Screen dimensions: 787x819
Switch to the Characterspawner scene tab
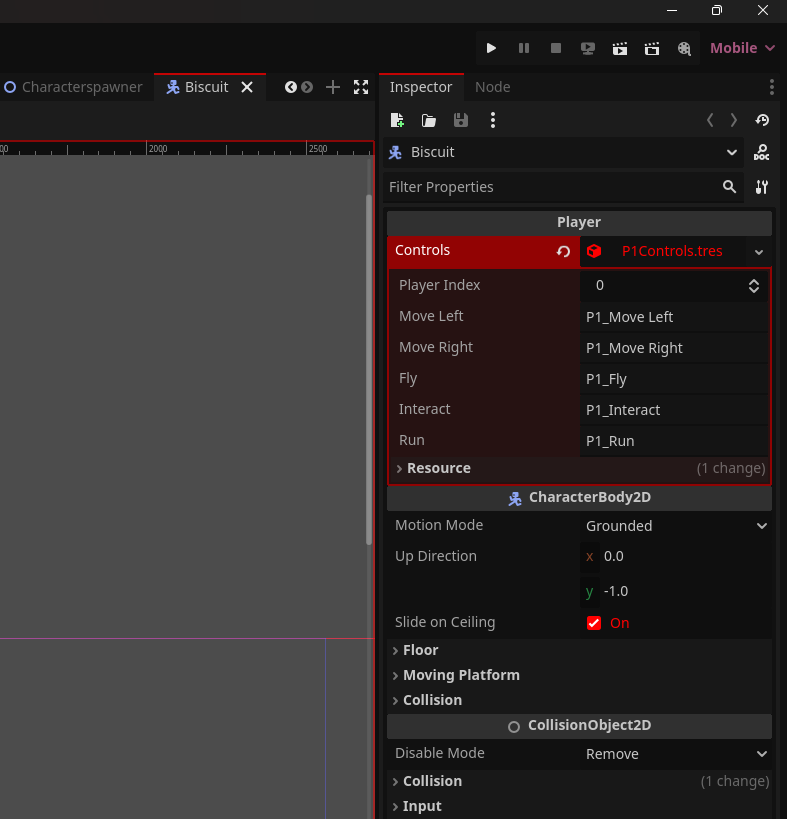click(74, 87)
